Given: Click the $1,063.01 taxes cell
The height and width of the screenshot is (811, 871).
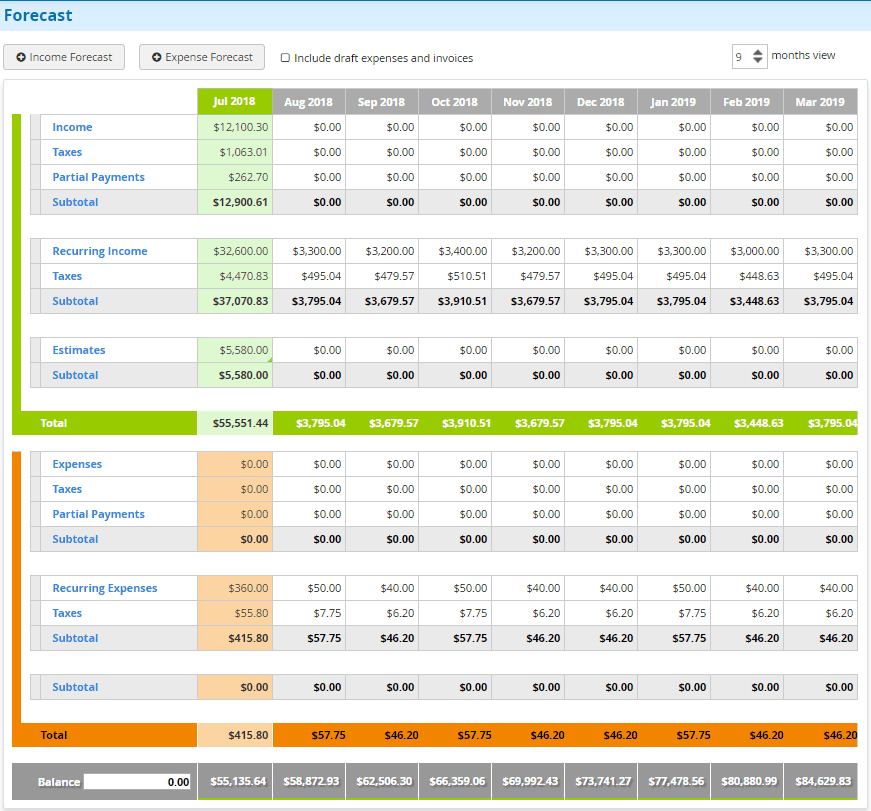Looking at the screenshot, I should [x=235, y=152].
